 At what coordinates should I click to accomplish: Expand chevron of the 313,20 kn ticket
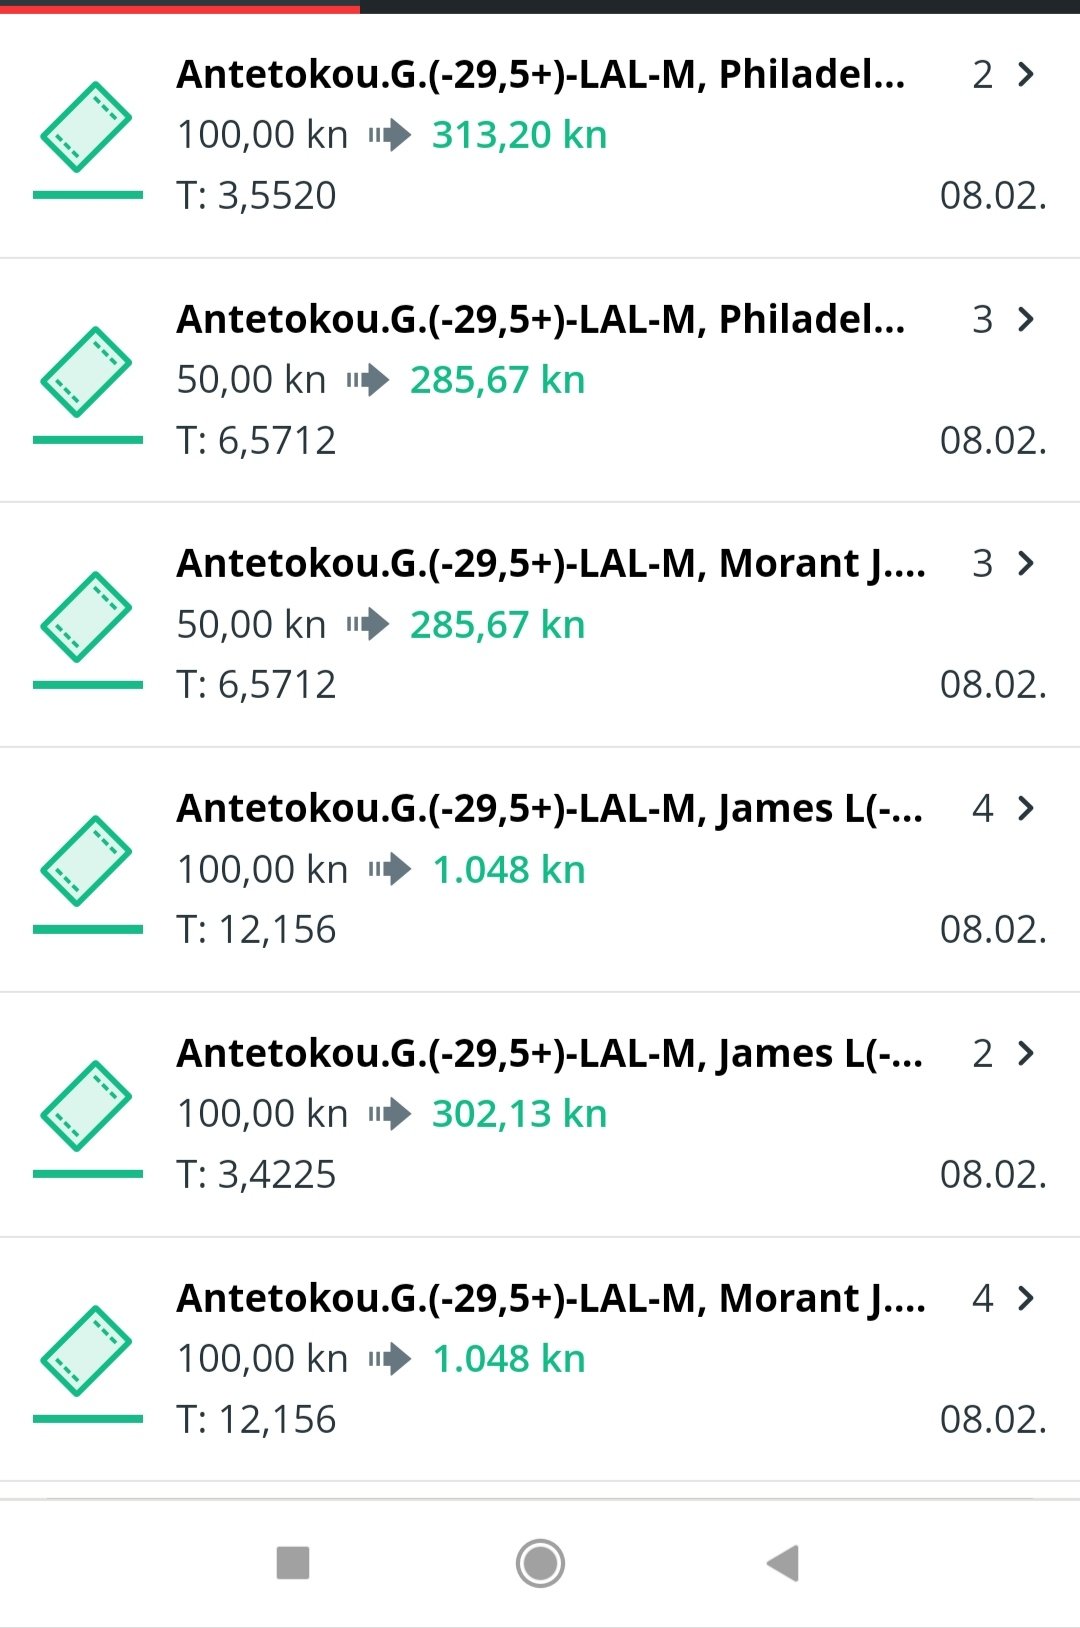pyautogui.click(x=1026, y=74)
